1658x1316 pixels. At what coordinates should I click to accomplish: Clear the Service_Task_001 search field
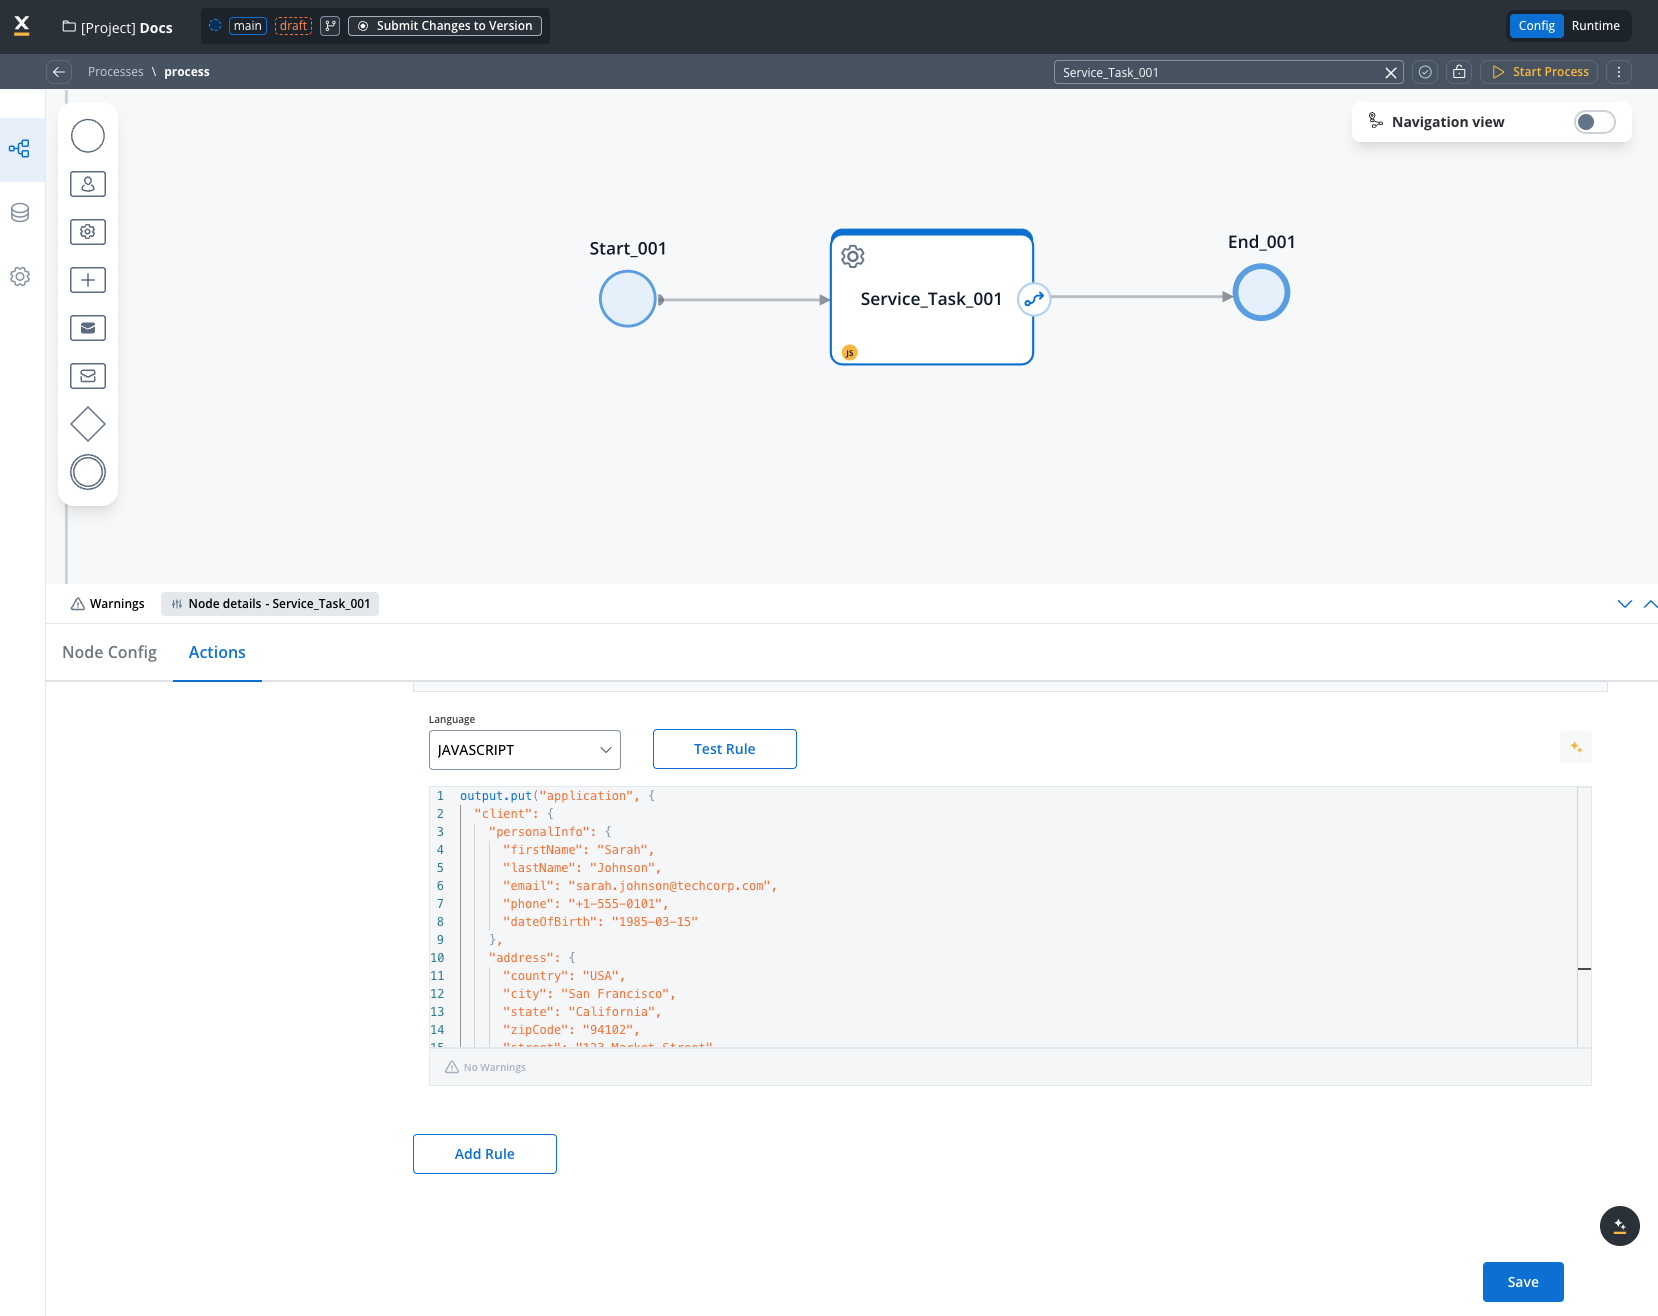(1390, 73)
